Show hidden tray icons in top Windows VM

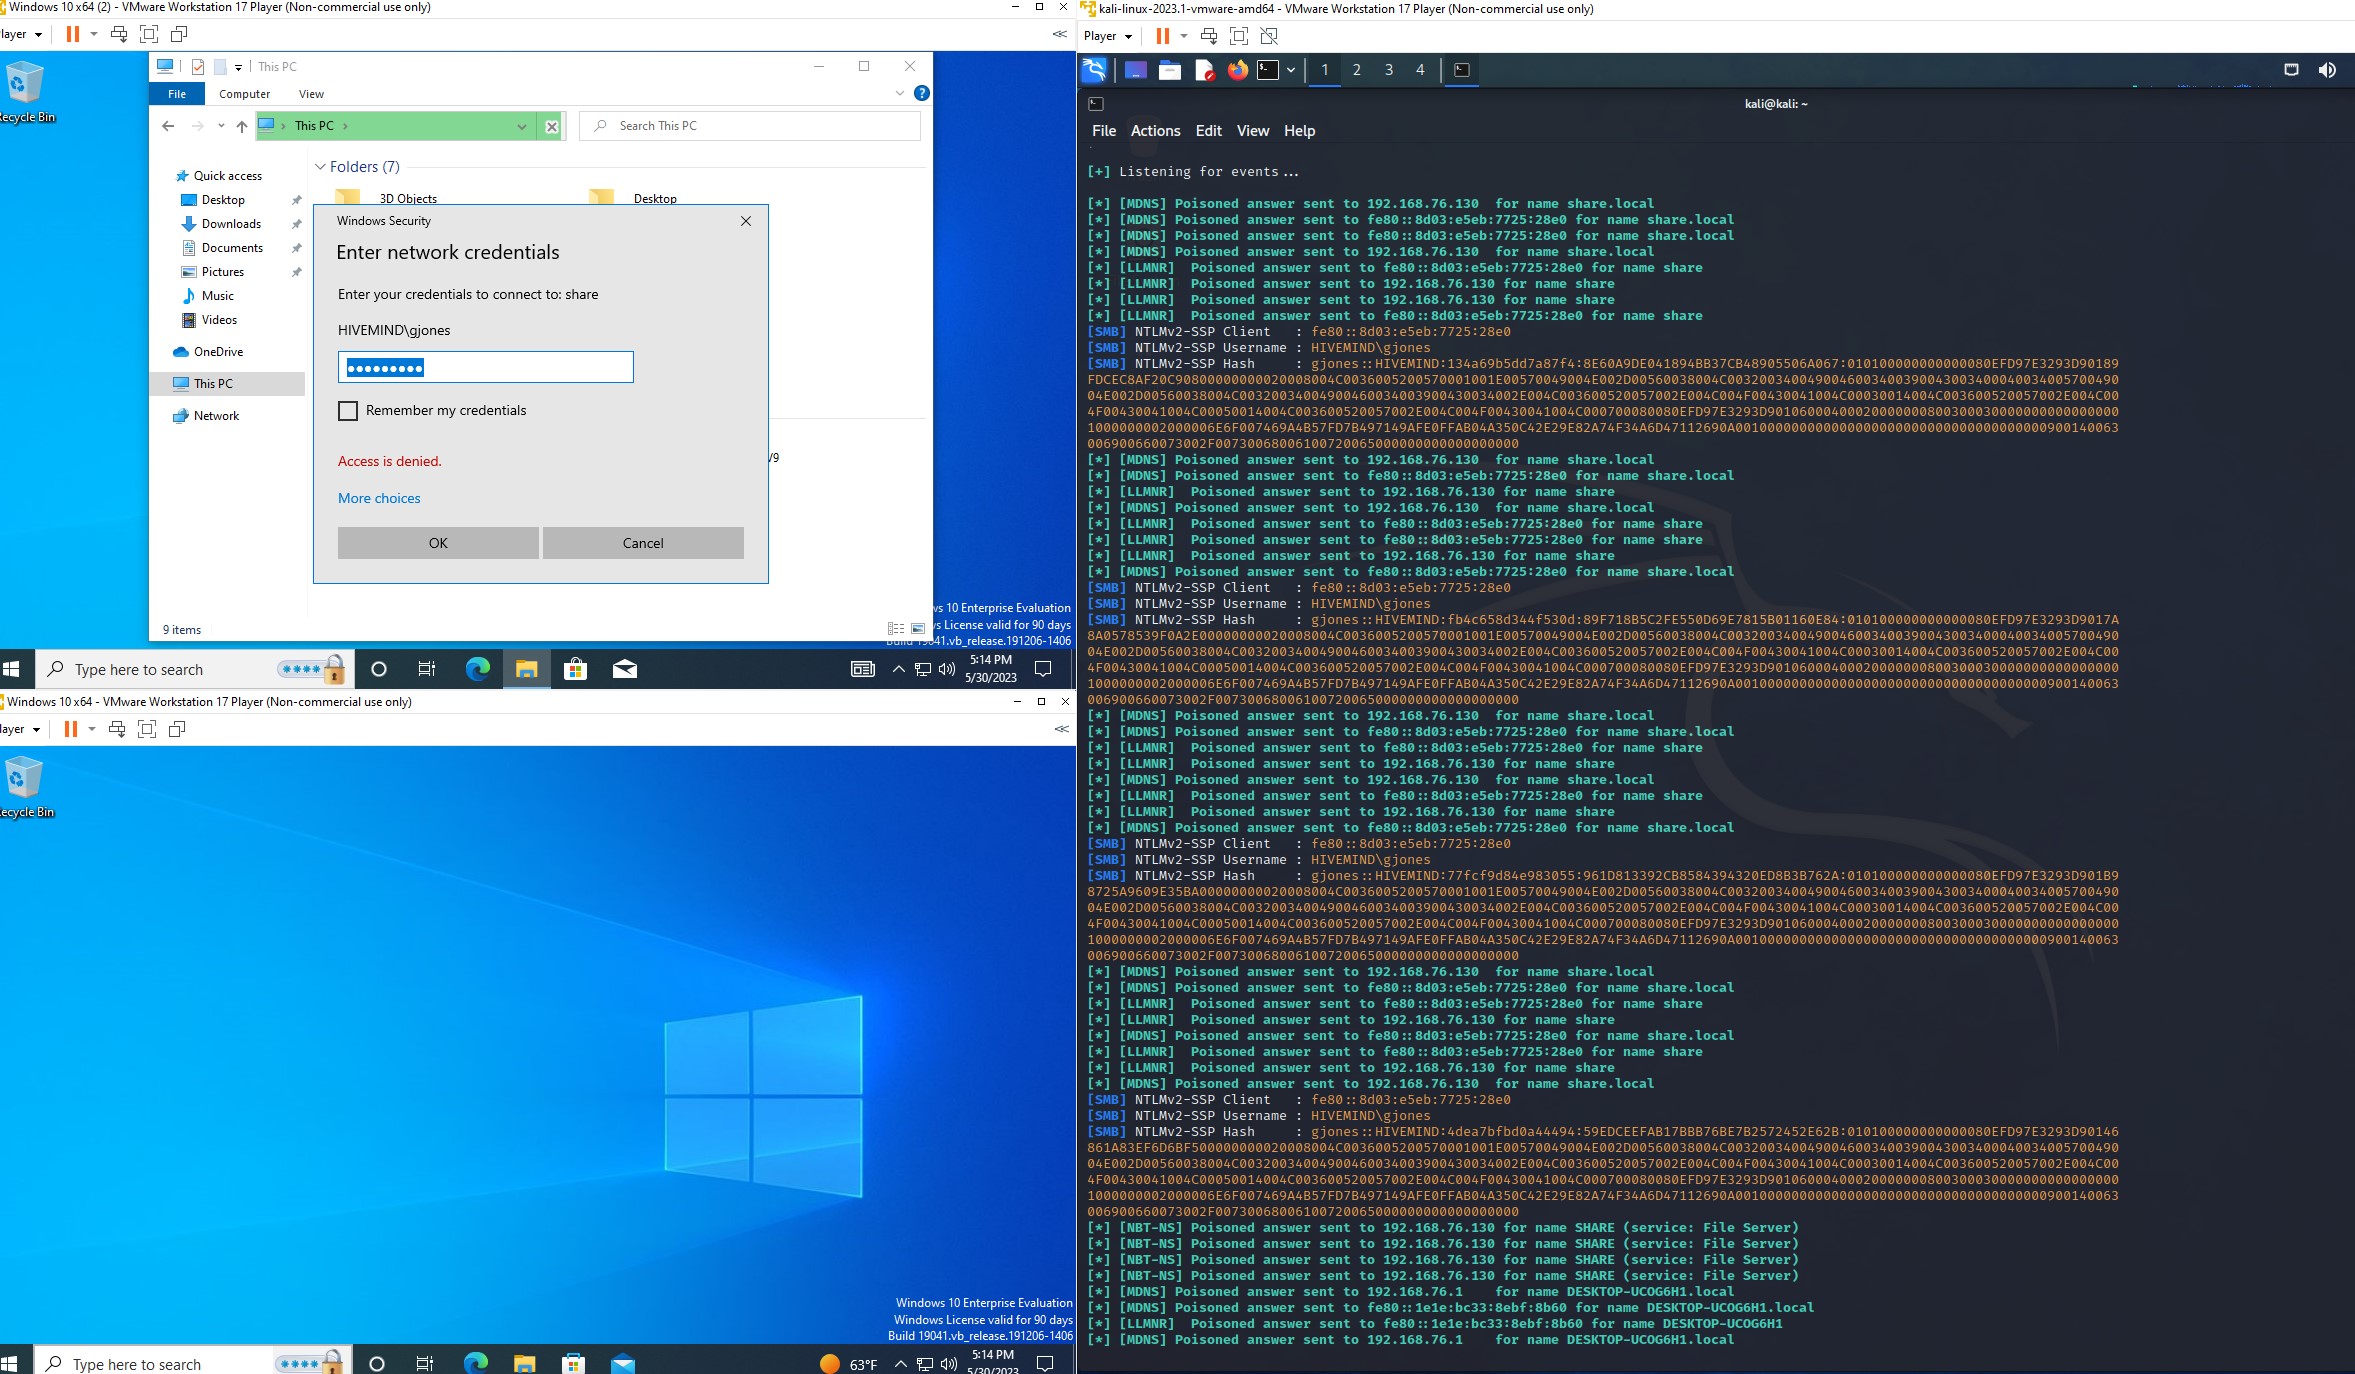[899, 669]
